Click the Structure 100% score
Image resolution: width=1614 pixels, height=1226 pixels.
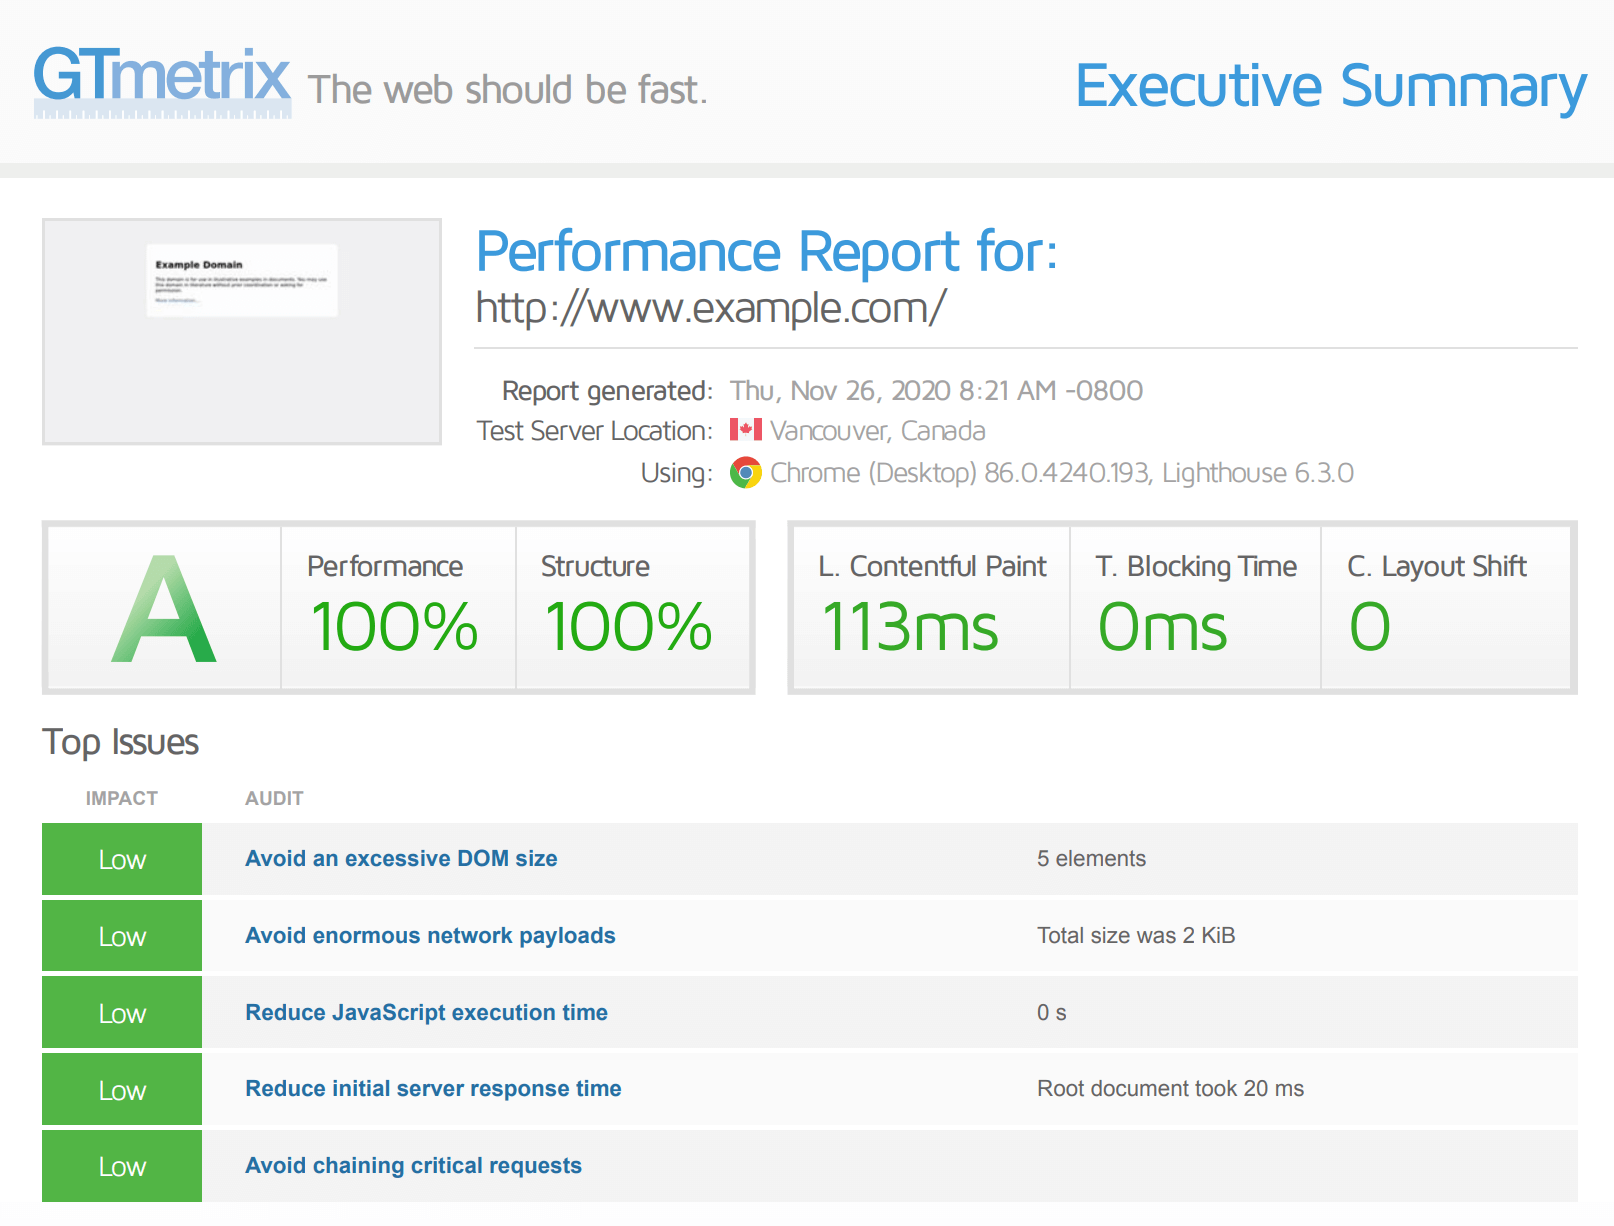tap(628, 626)
